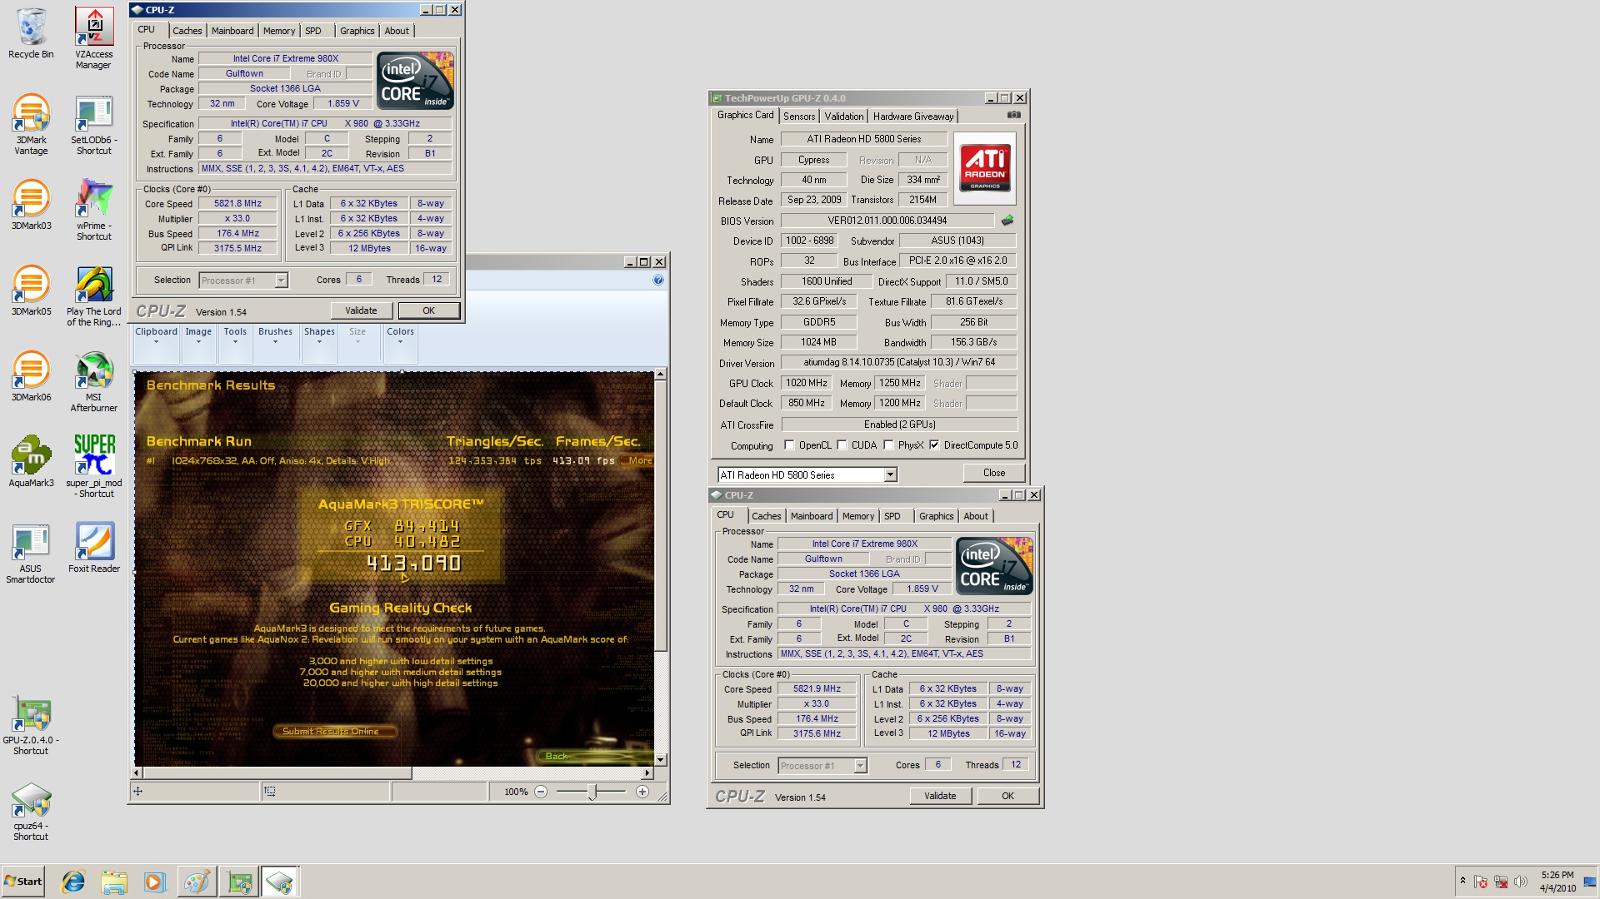Click Validate in top CPU-Z window
The width and height of the screenshot is (1600, 899).
[361, 311]
